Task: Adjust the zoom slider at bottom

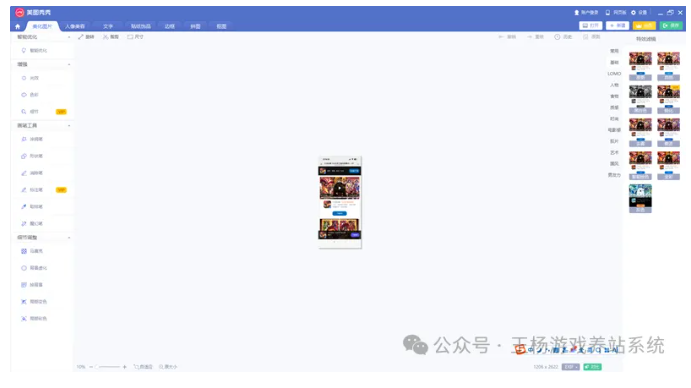Action: coord(108,367)
